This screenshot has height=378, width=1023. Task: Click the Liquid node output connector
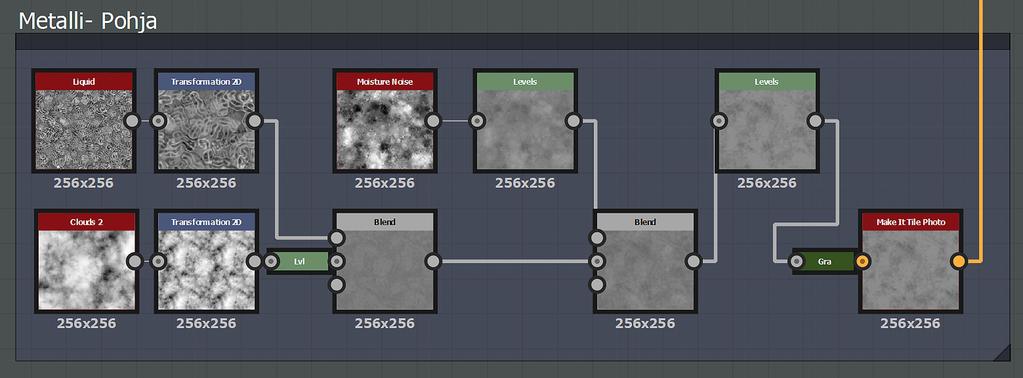click(132, 121)
